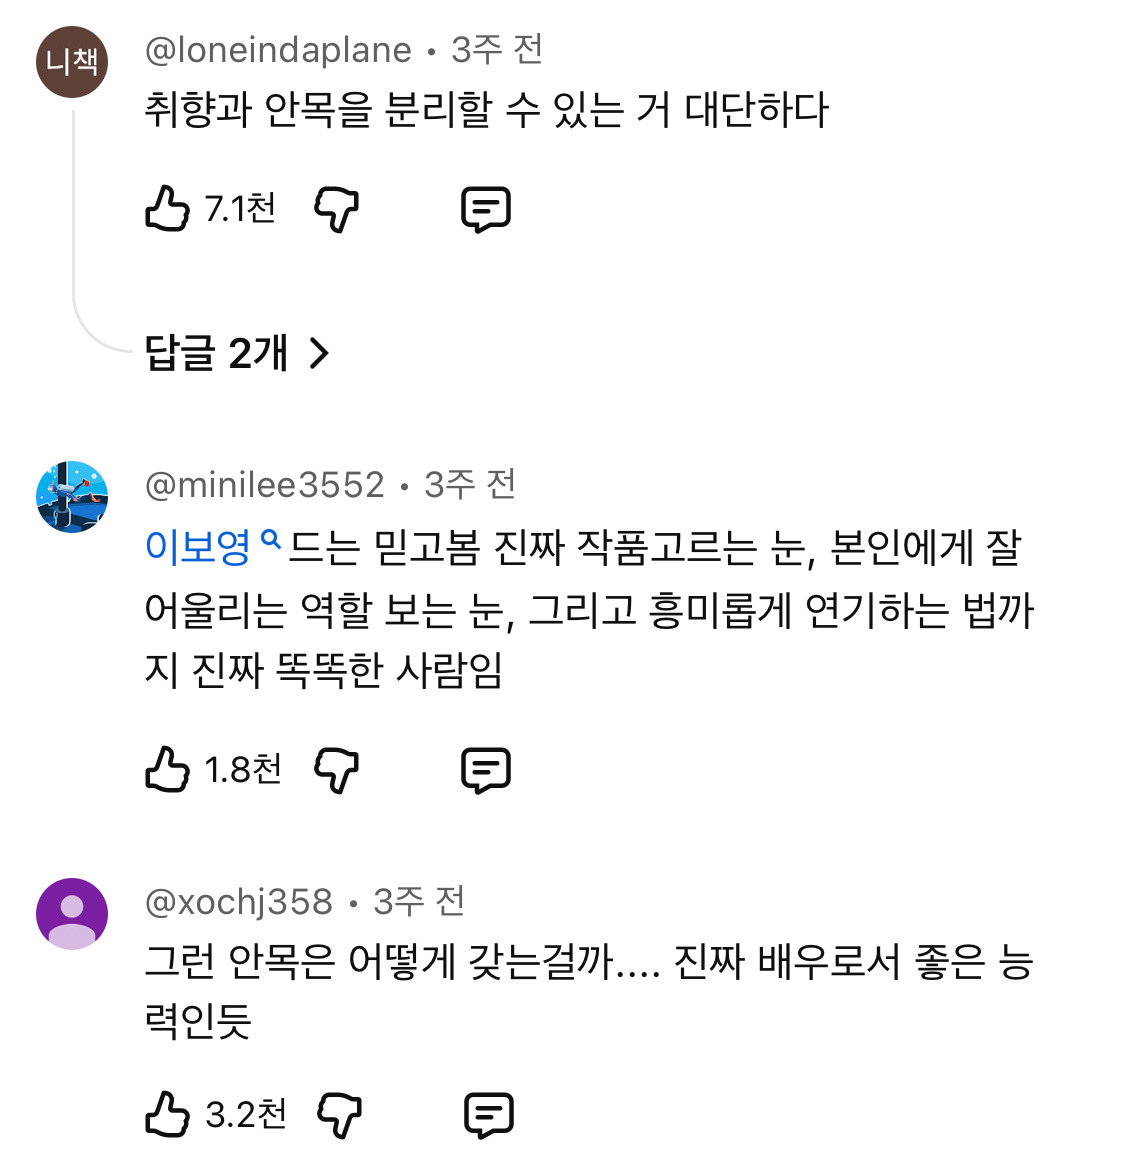Open @minilee3552's channel via username
This screenshot has width=1125, height=1174.
tap(264, 485)
